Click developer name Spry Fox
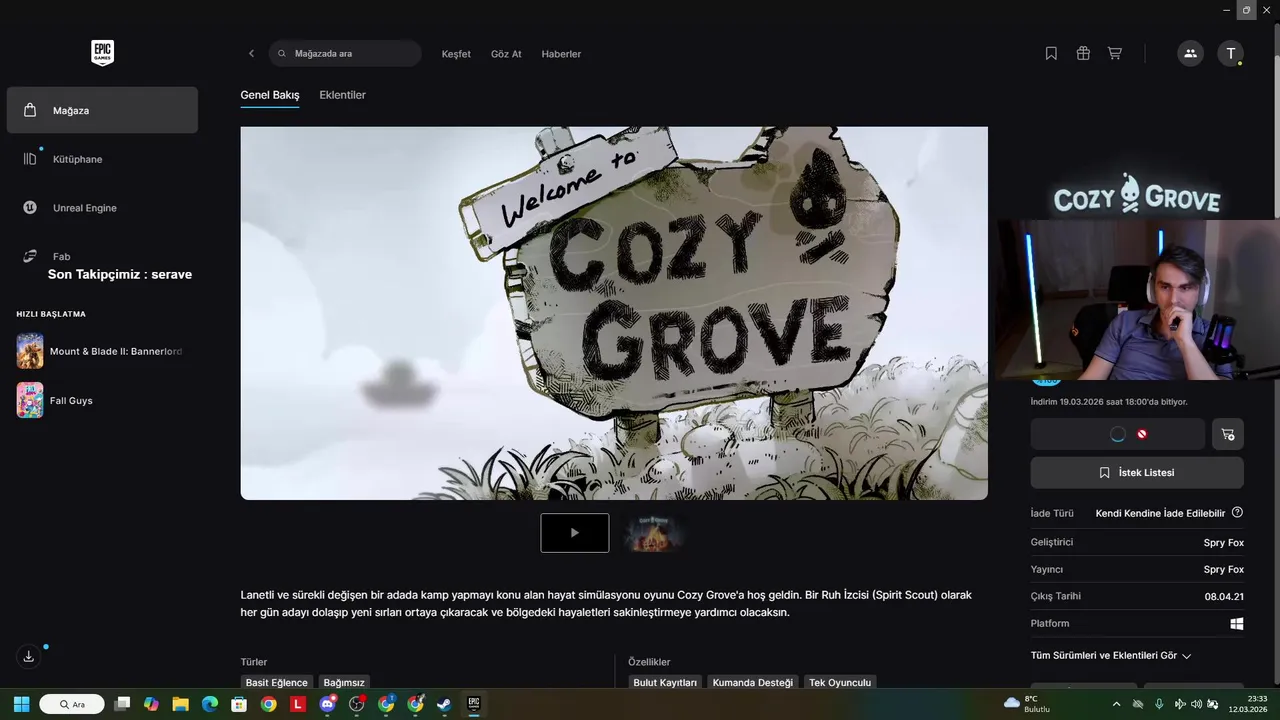Viewport: 1280px width, 720px height. [1224, 543]
